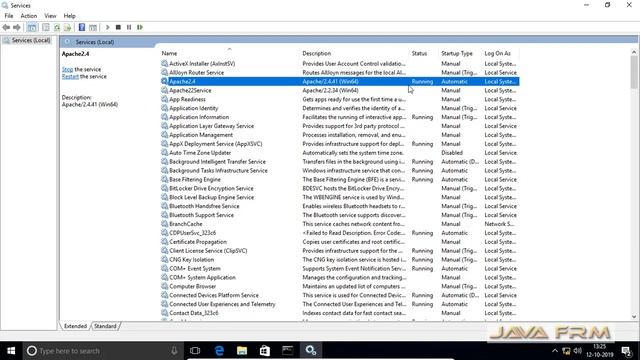The height and width of the screenshot is (360, 640).
Task: Select Application Layer Gateway Service
Action: coord(340,126)
